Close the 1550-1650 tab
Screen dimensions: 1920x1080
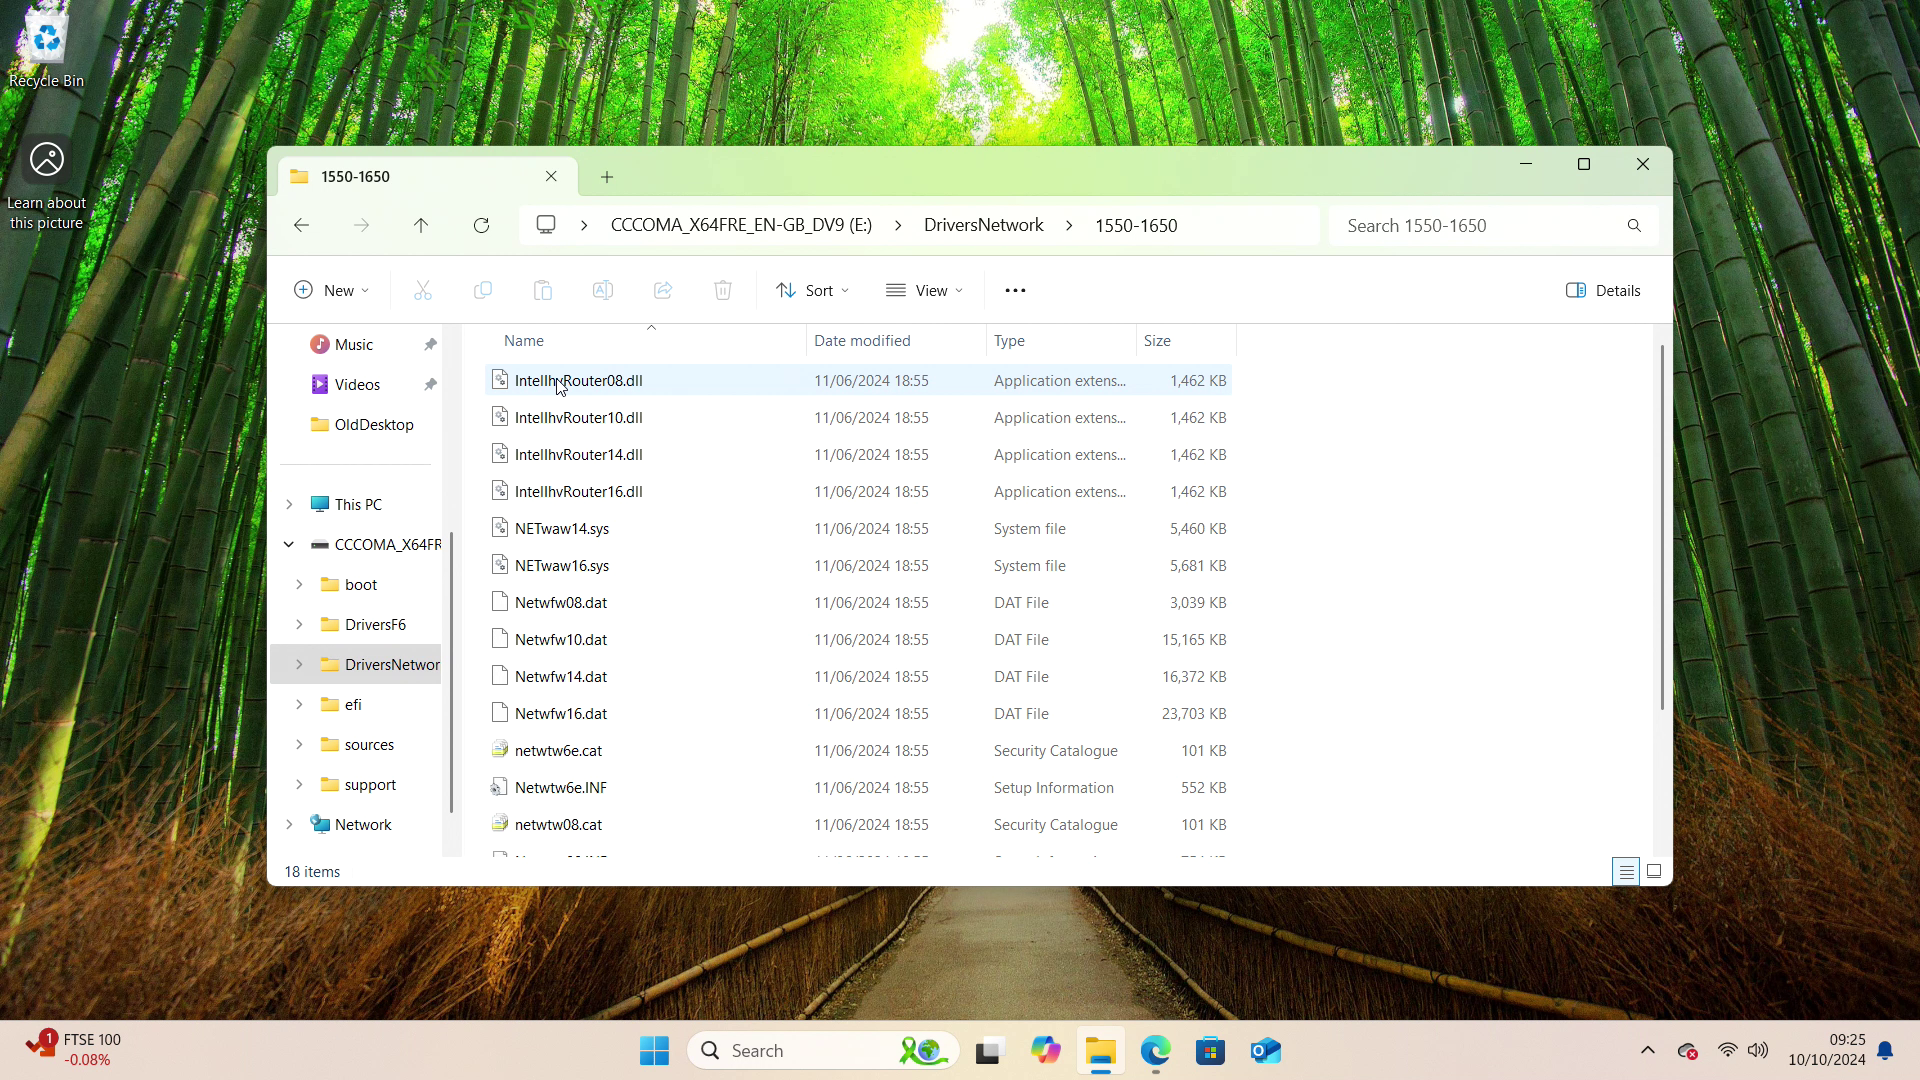(551, 176)
